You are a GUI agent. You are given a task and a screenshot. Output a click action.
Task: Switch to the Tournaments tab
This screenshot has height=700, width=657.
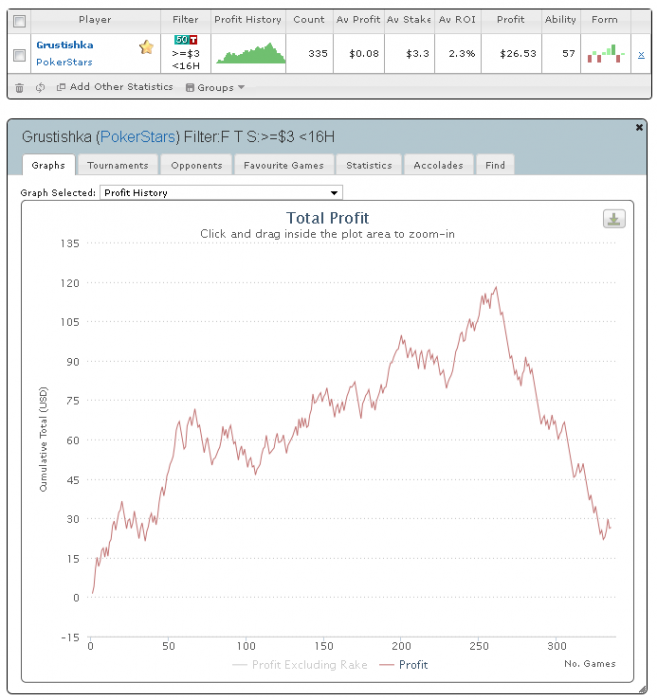pos(118,165)
